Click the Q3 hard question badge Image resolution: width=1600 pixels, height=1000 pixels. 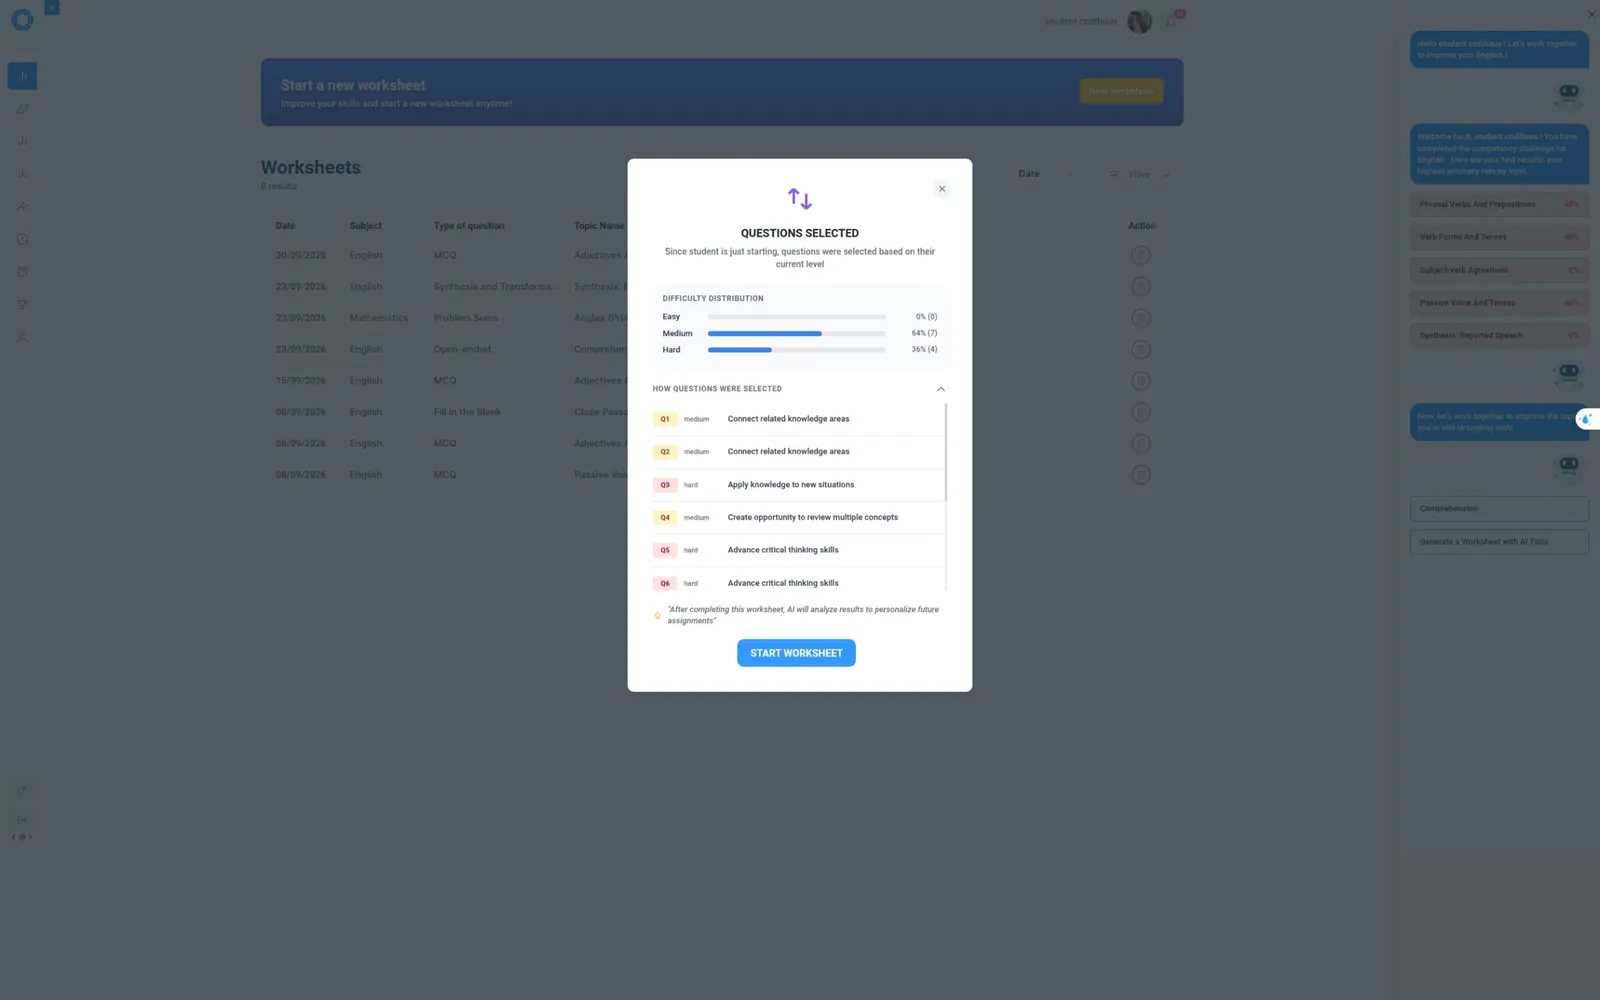click(x=665, y=485)
